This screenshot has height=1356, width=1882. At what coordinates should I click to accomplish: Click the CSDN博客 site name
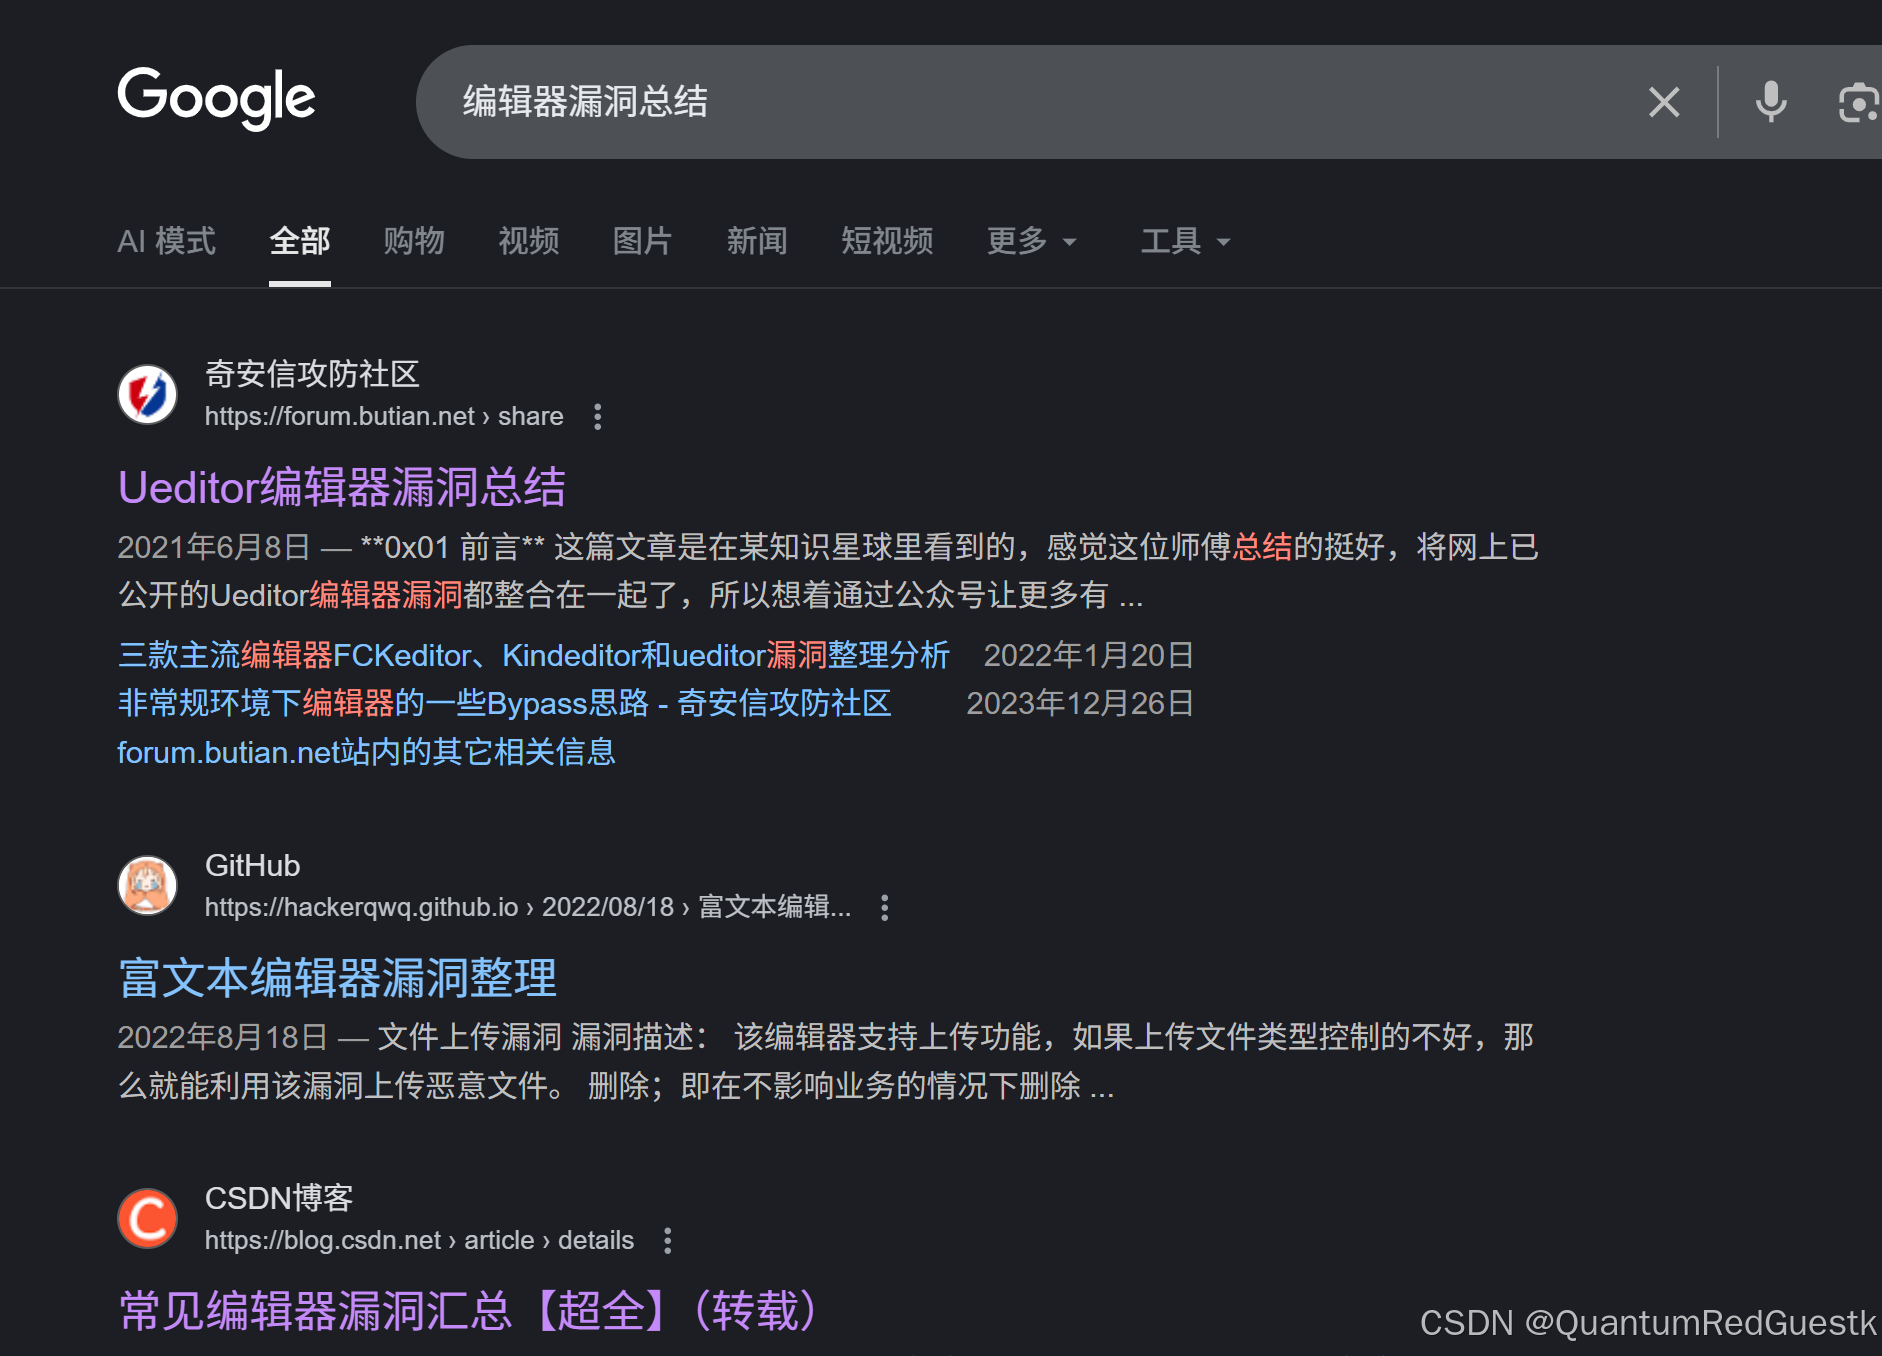point(279,1198)
